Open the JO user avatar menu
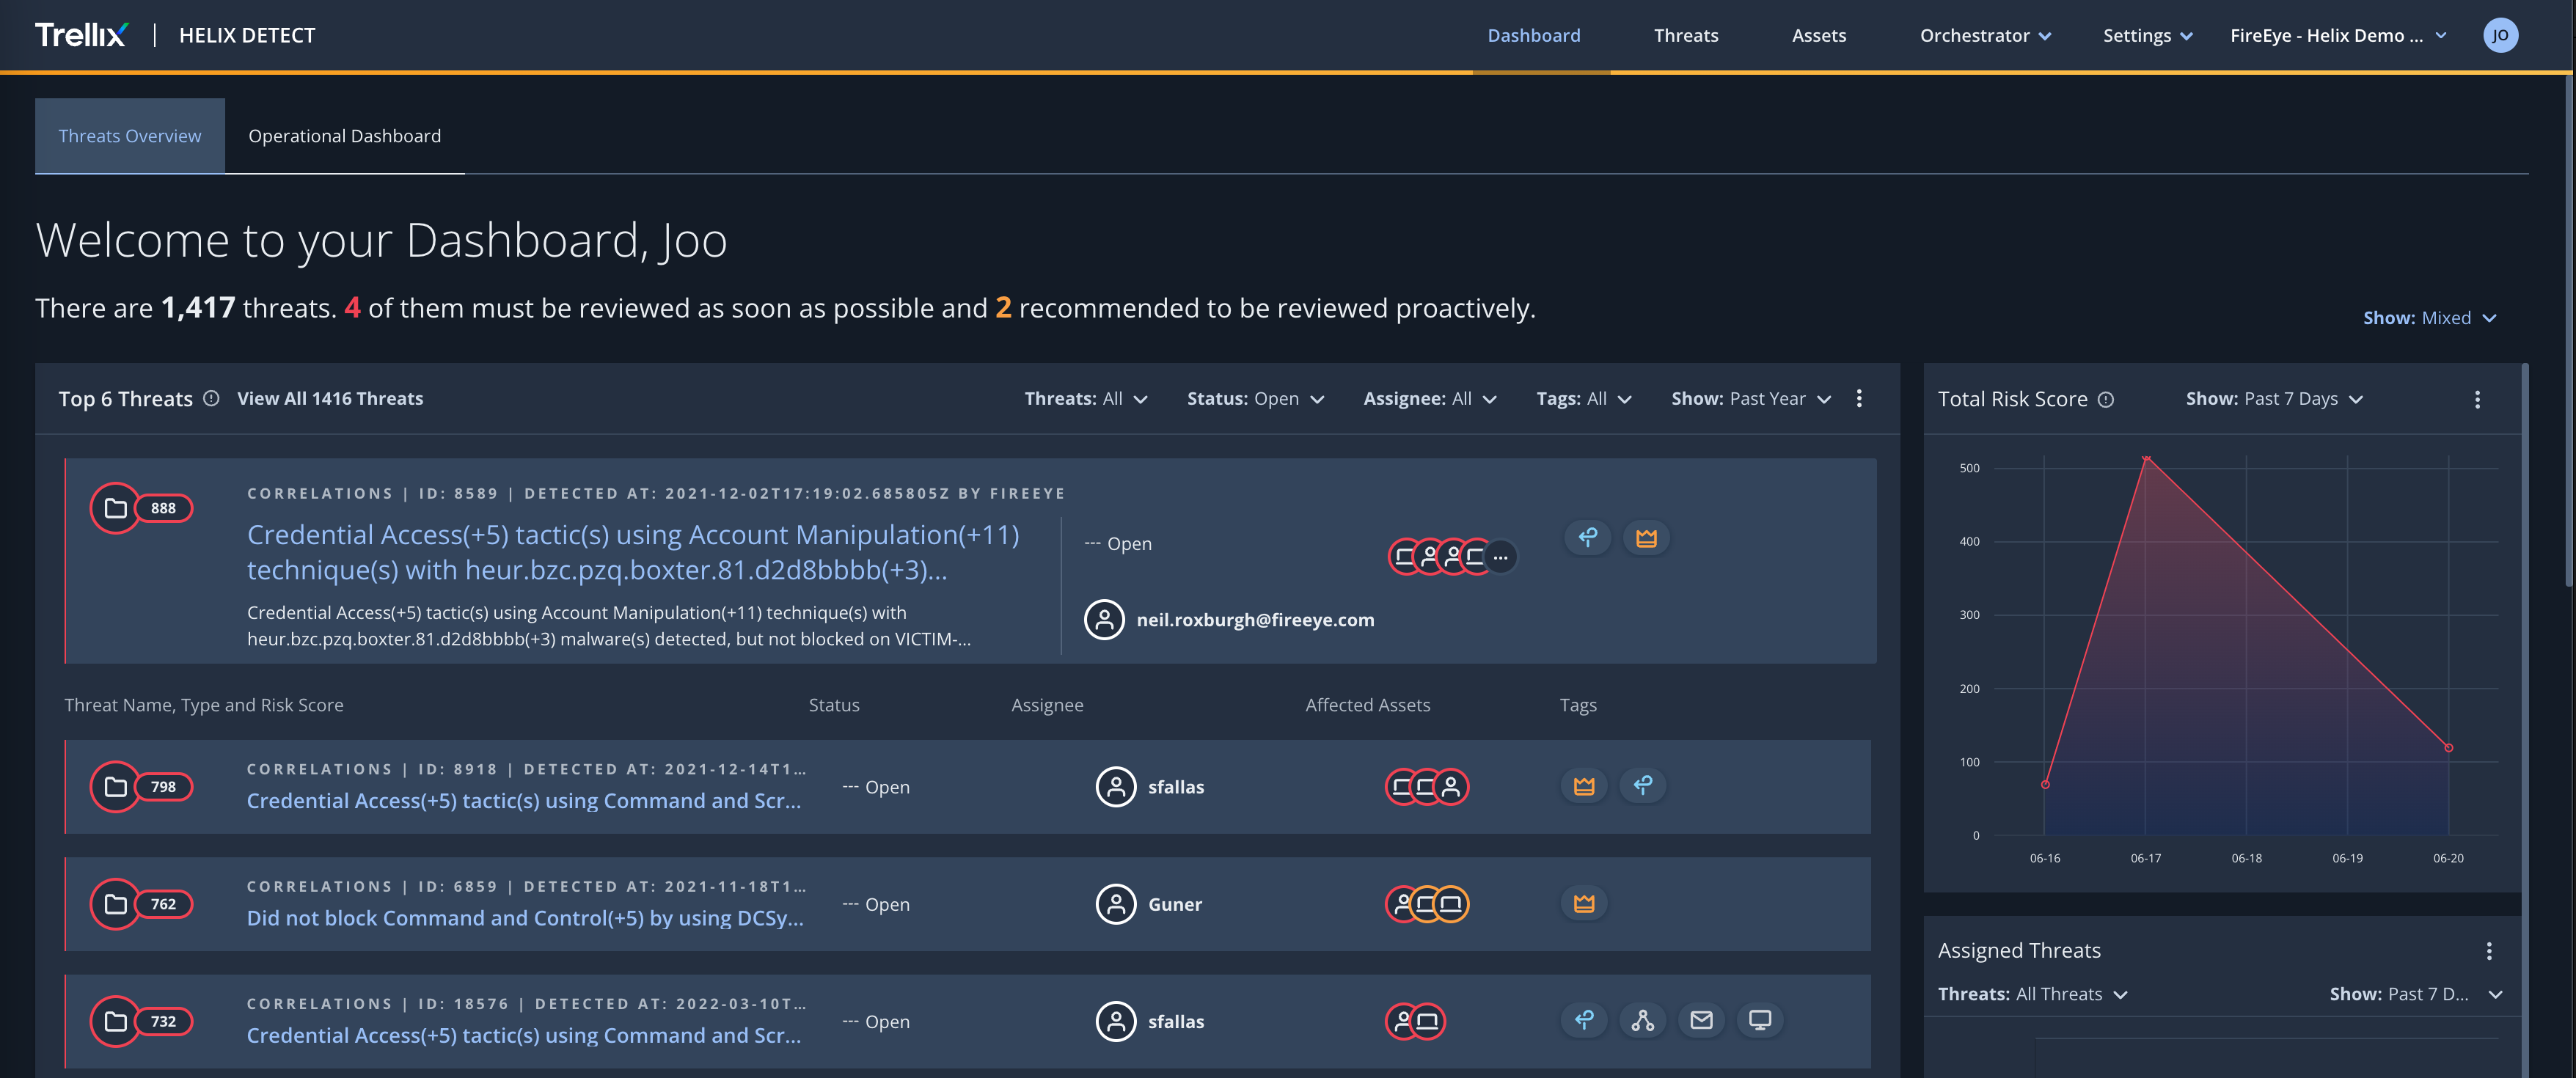Image resolution: width=2576 pixels, height=1078 pixels. point(2500,35)
